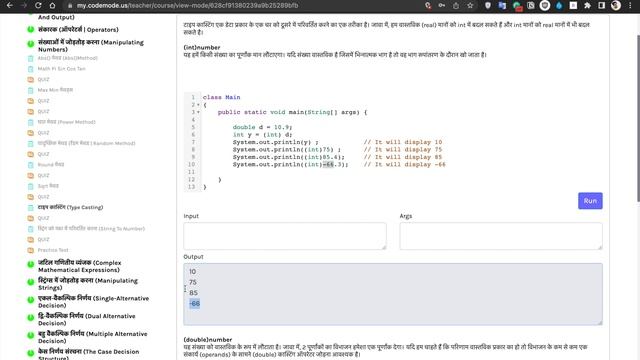The width and height of the screenshot is (640, 360).
Task: Open the Power Method lesson
Action: tap(67, 122)
